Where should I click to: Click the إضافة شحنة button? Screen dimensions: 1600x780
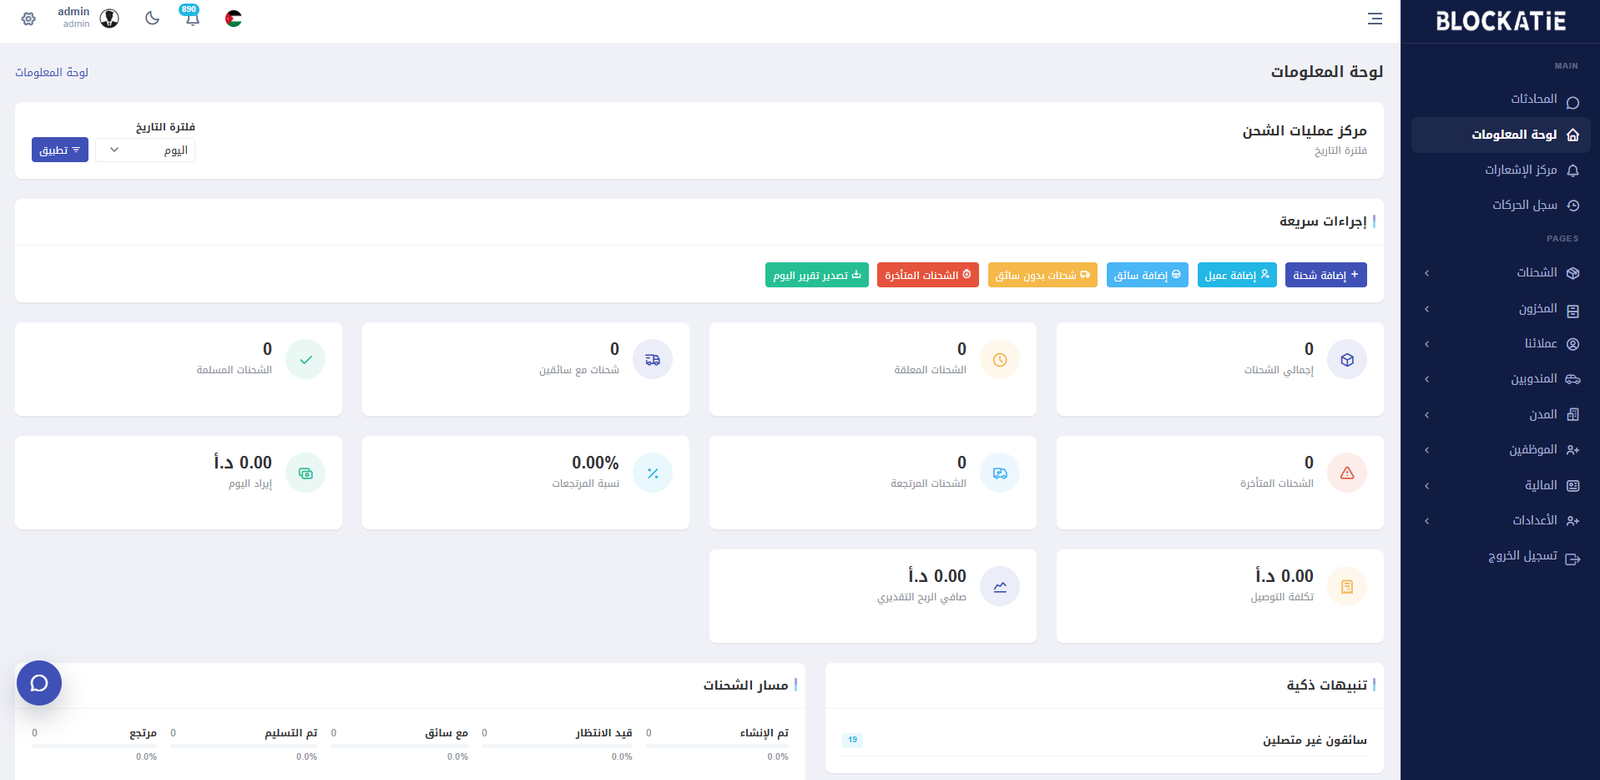[x=1326, y=275]
